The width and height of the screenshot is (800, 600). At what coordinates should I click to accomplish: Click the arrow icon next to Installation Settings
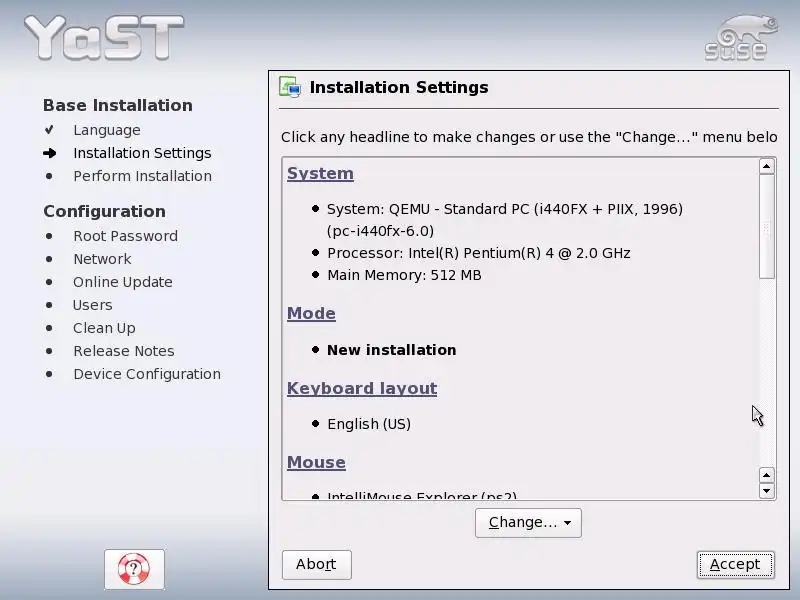(x=49, y=153)
